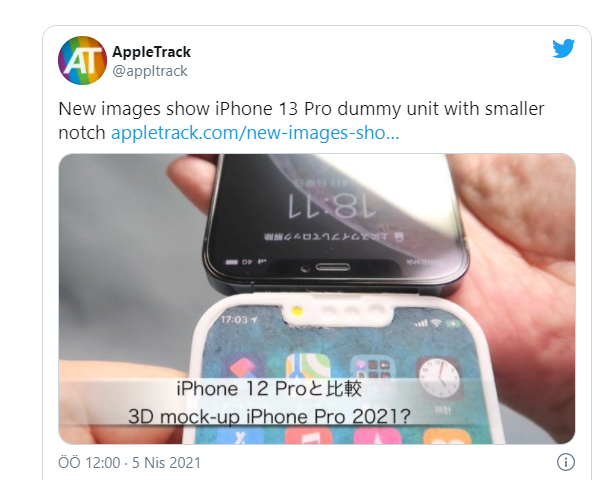The height and width of the screenshot is (480, 606).
Task: Click the 17:03 time on mock-up screen
Action: 234,320
